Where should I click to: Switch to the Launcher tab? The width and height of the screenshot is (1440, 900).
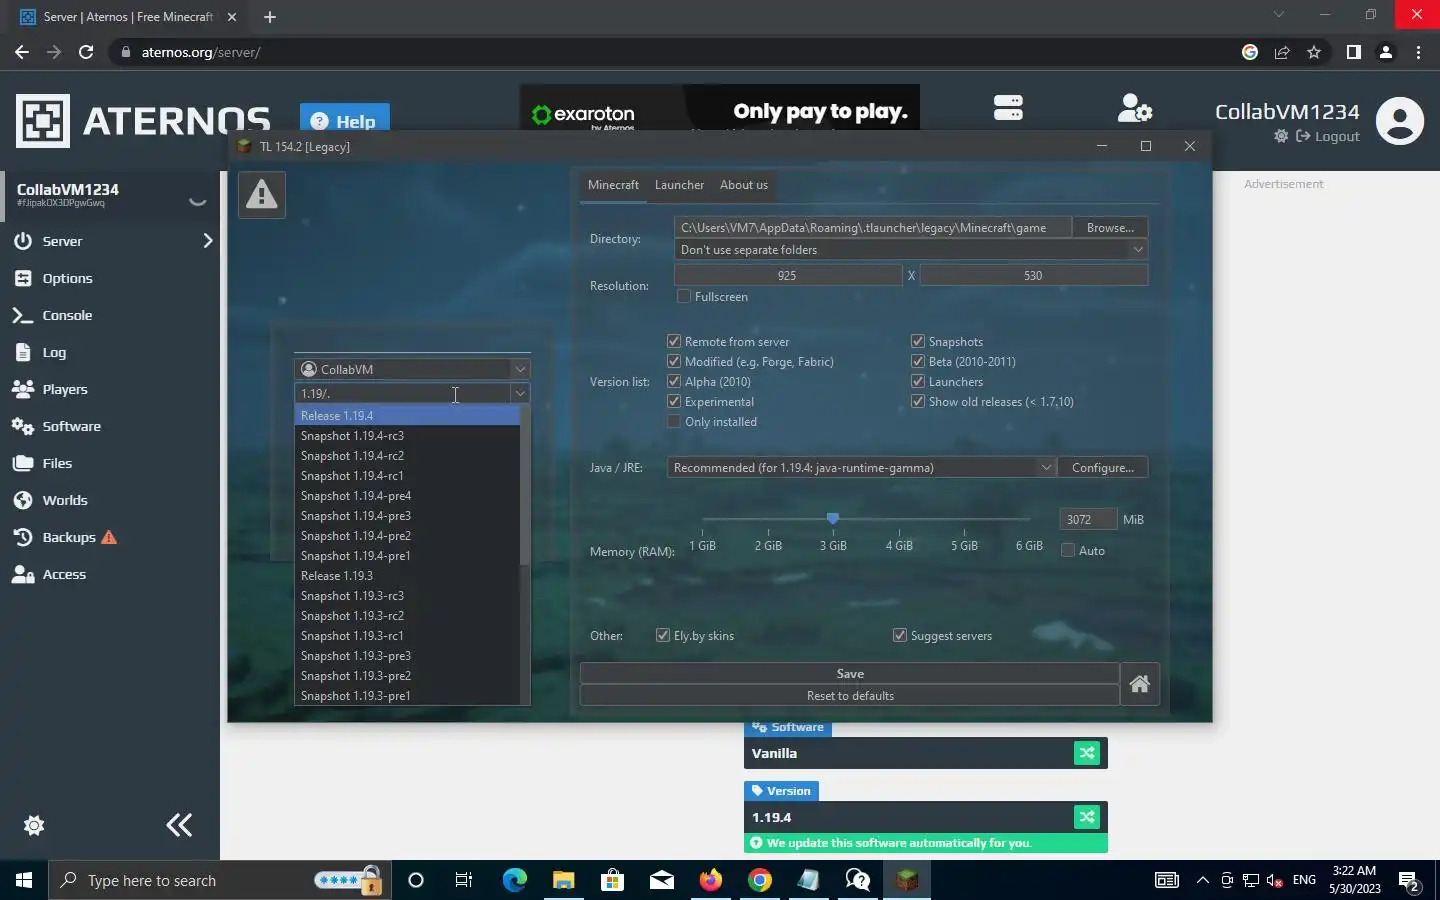pos(679,185)
